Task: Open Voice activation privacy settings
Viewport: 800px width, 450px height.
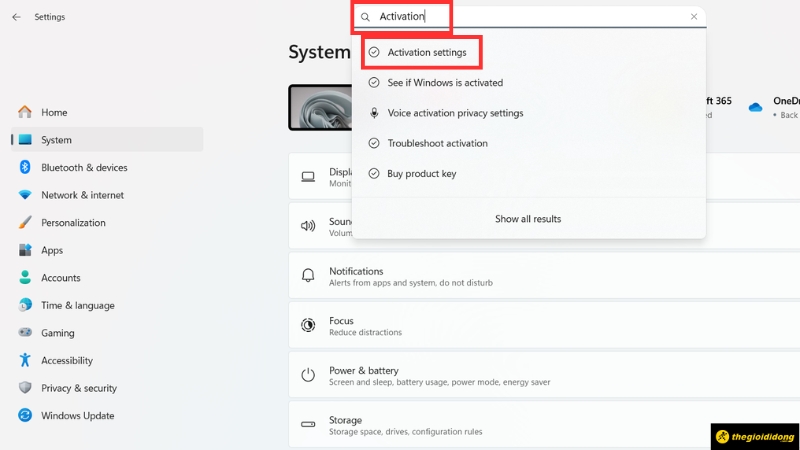Action: coord(529,113)
